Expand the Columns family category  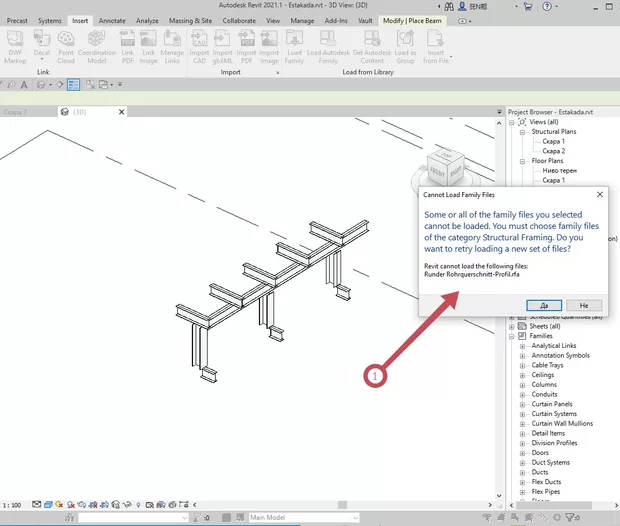pyautogui.click(x=522, y=385)
